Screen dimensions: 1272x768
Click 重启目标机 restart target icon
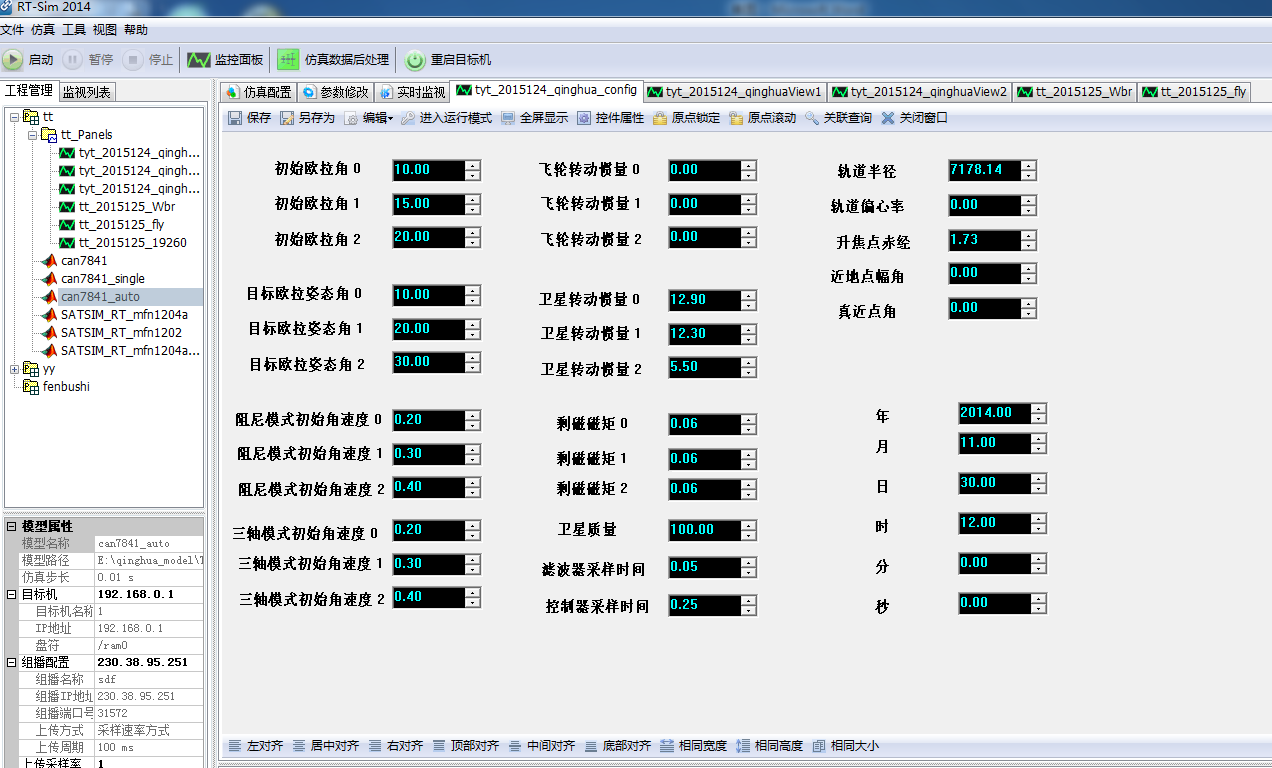pos(415,61)
